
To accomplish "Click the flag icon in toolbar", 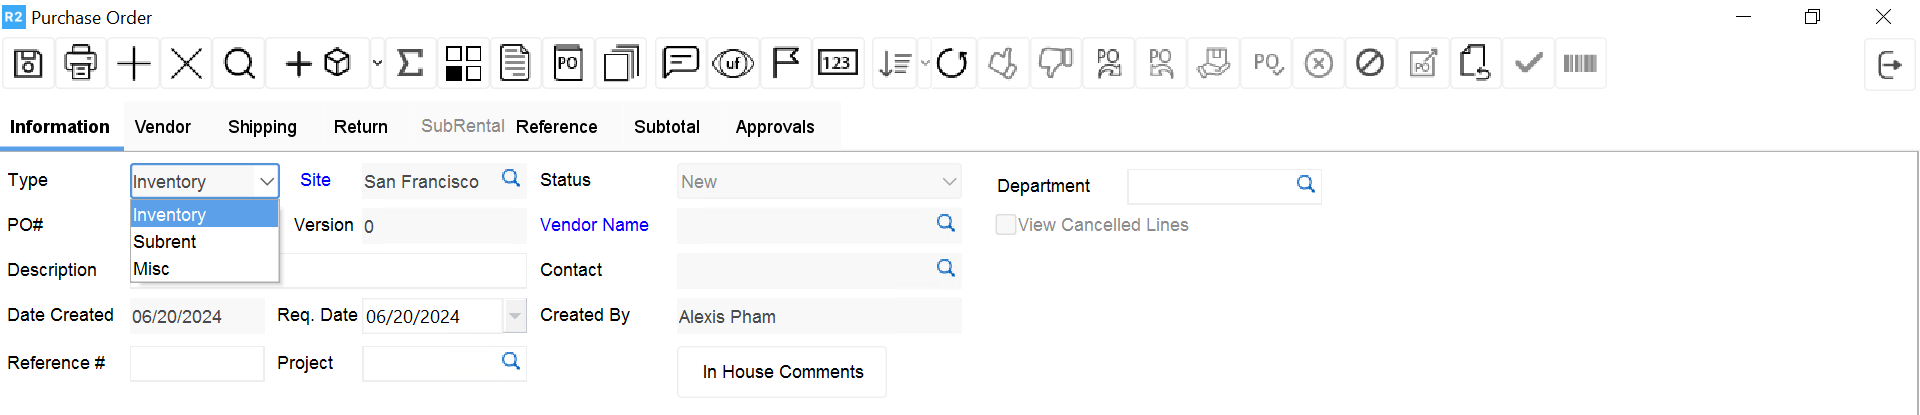I will [x=786, y=64].
